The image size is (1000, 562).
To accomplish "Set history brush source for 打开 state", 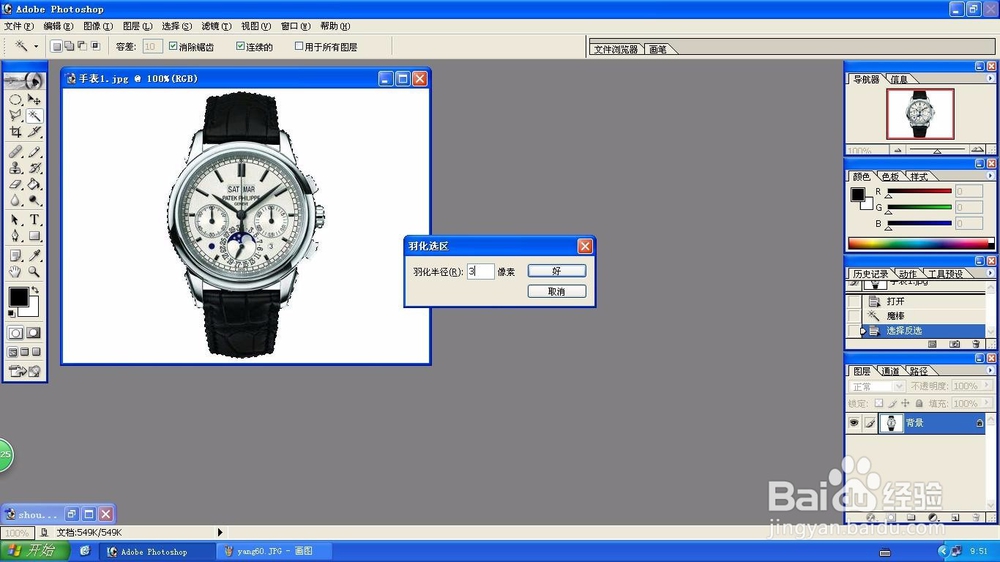I will point(854,301).
